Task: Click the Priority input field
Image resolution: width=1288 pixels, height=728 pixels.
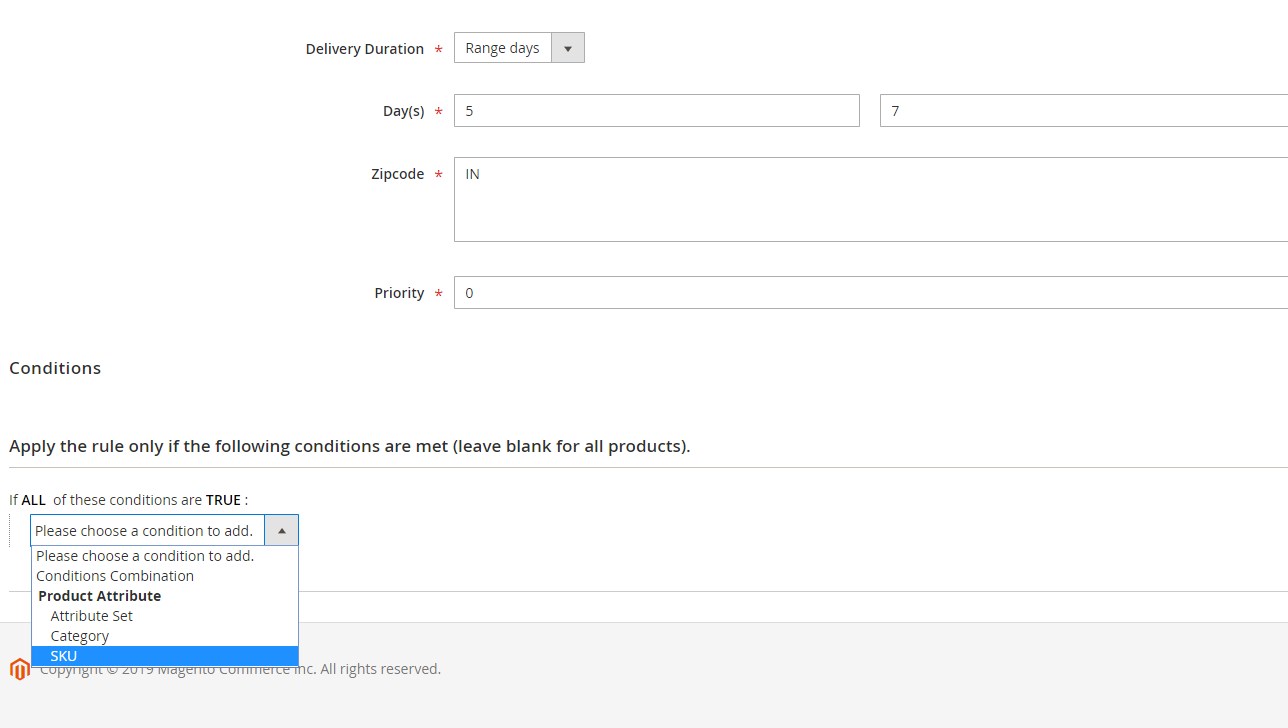Action: click(x=870, y=293)
